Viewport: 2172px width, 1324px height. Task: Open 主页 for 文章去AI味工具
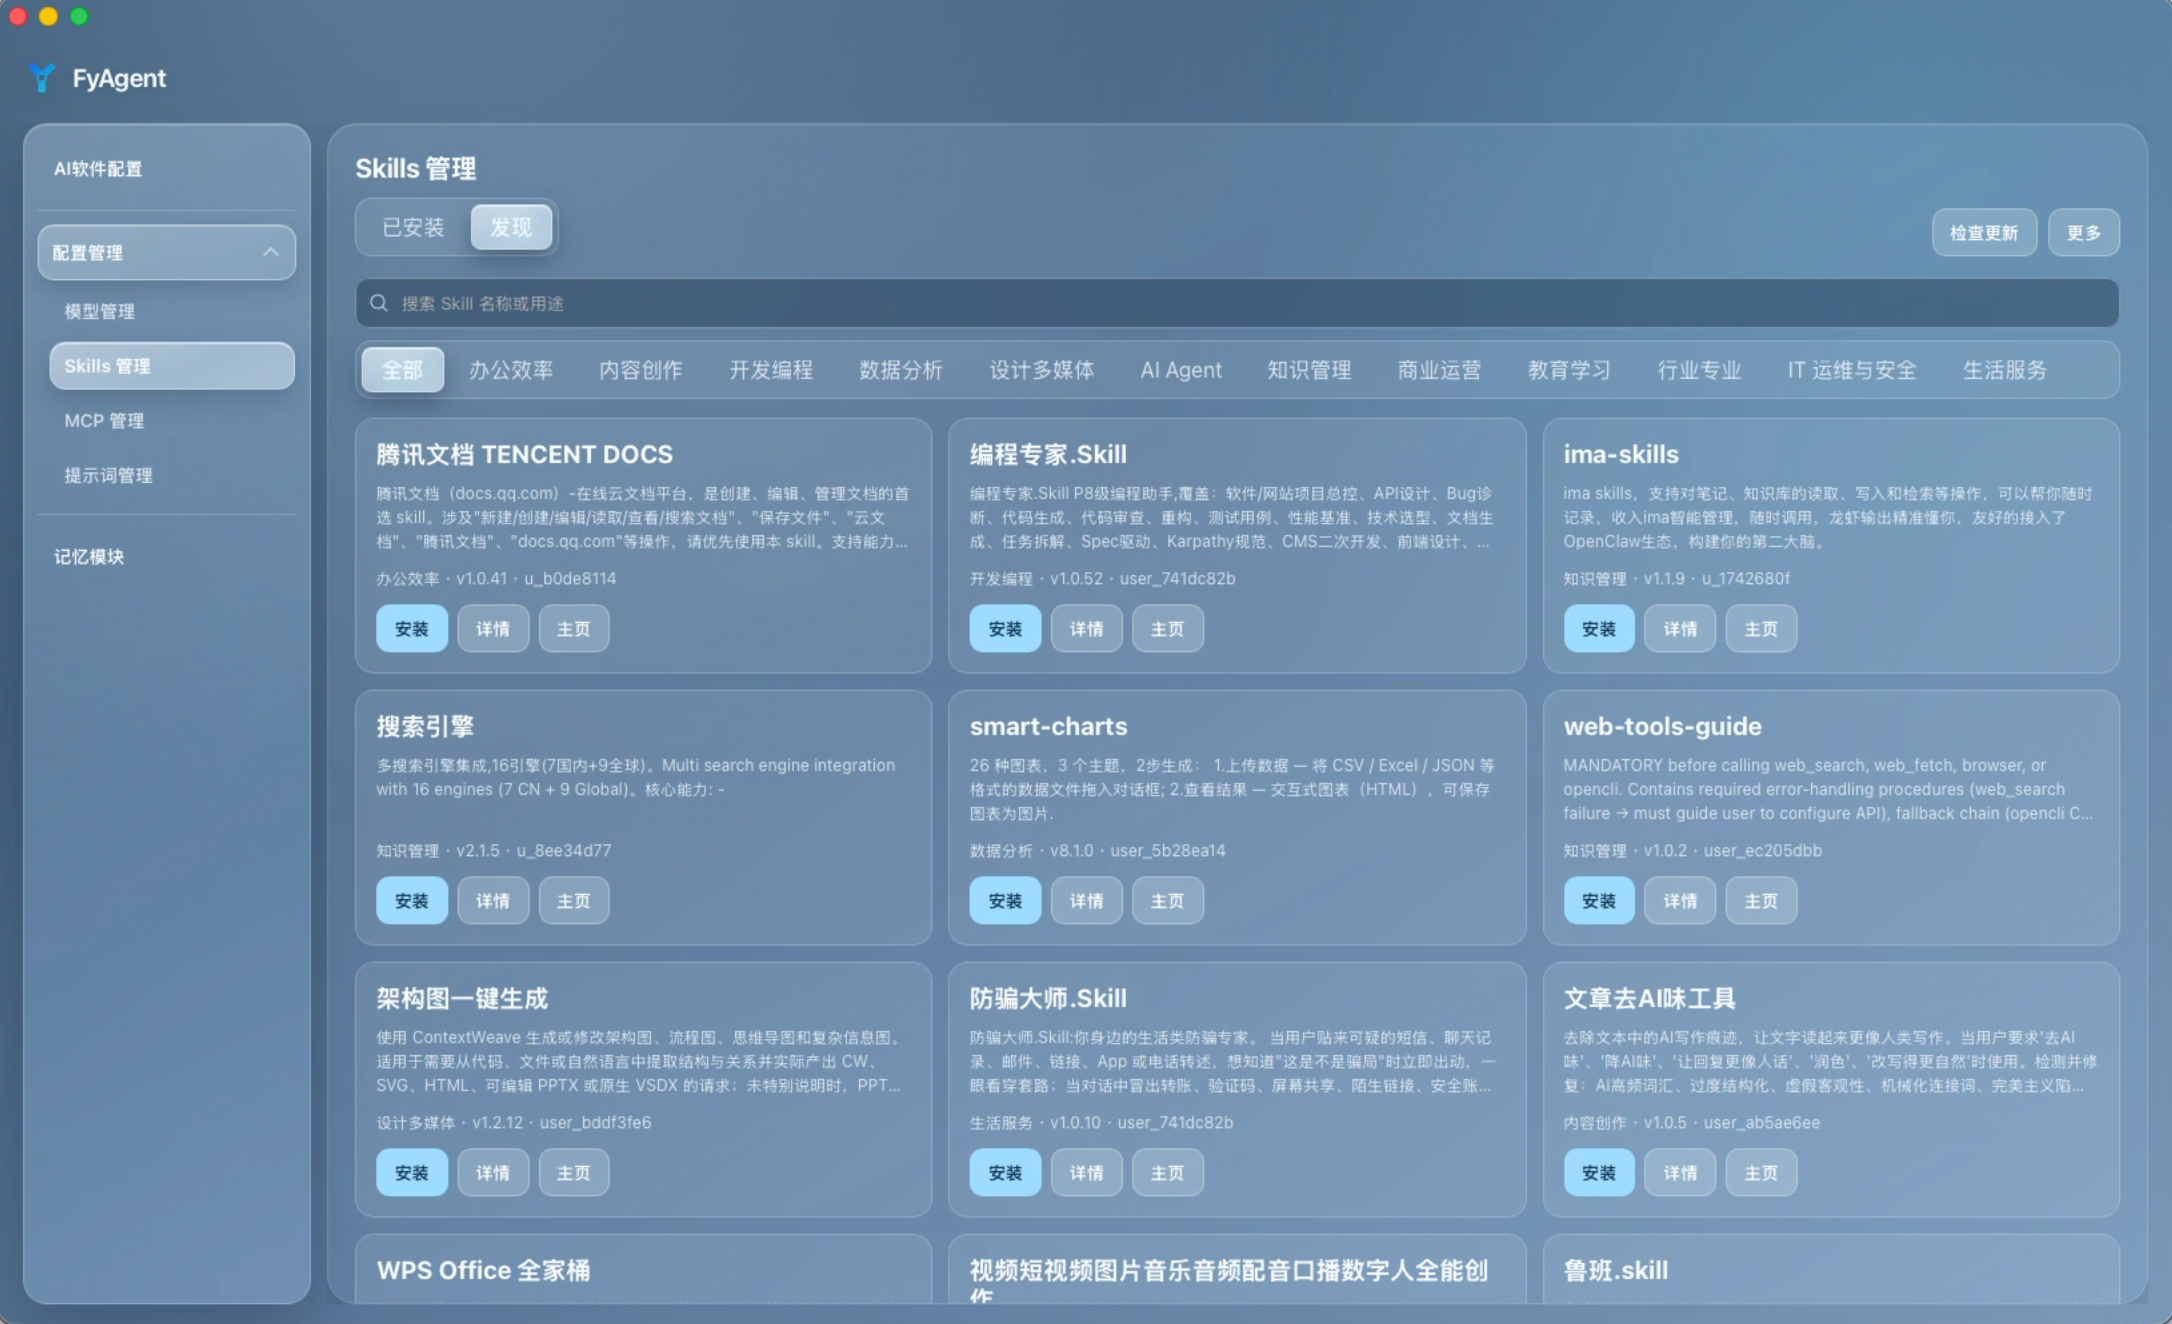click(x=1761, y=1173)
